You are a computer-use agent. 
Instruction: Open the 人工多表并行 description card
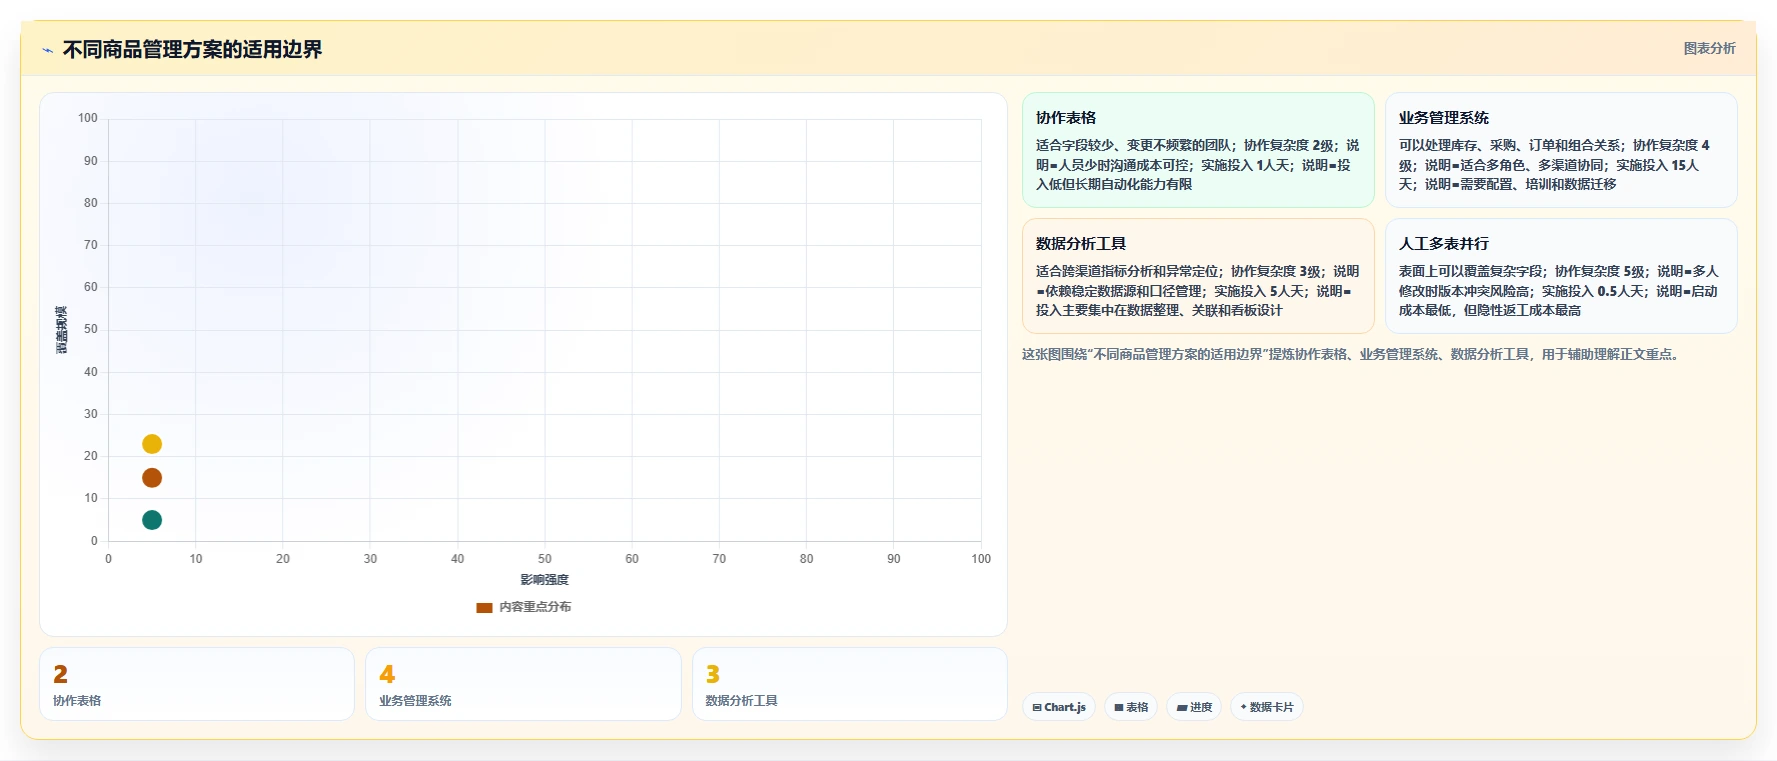pyautogui.click(x=1561, y=276)
